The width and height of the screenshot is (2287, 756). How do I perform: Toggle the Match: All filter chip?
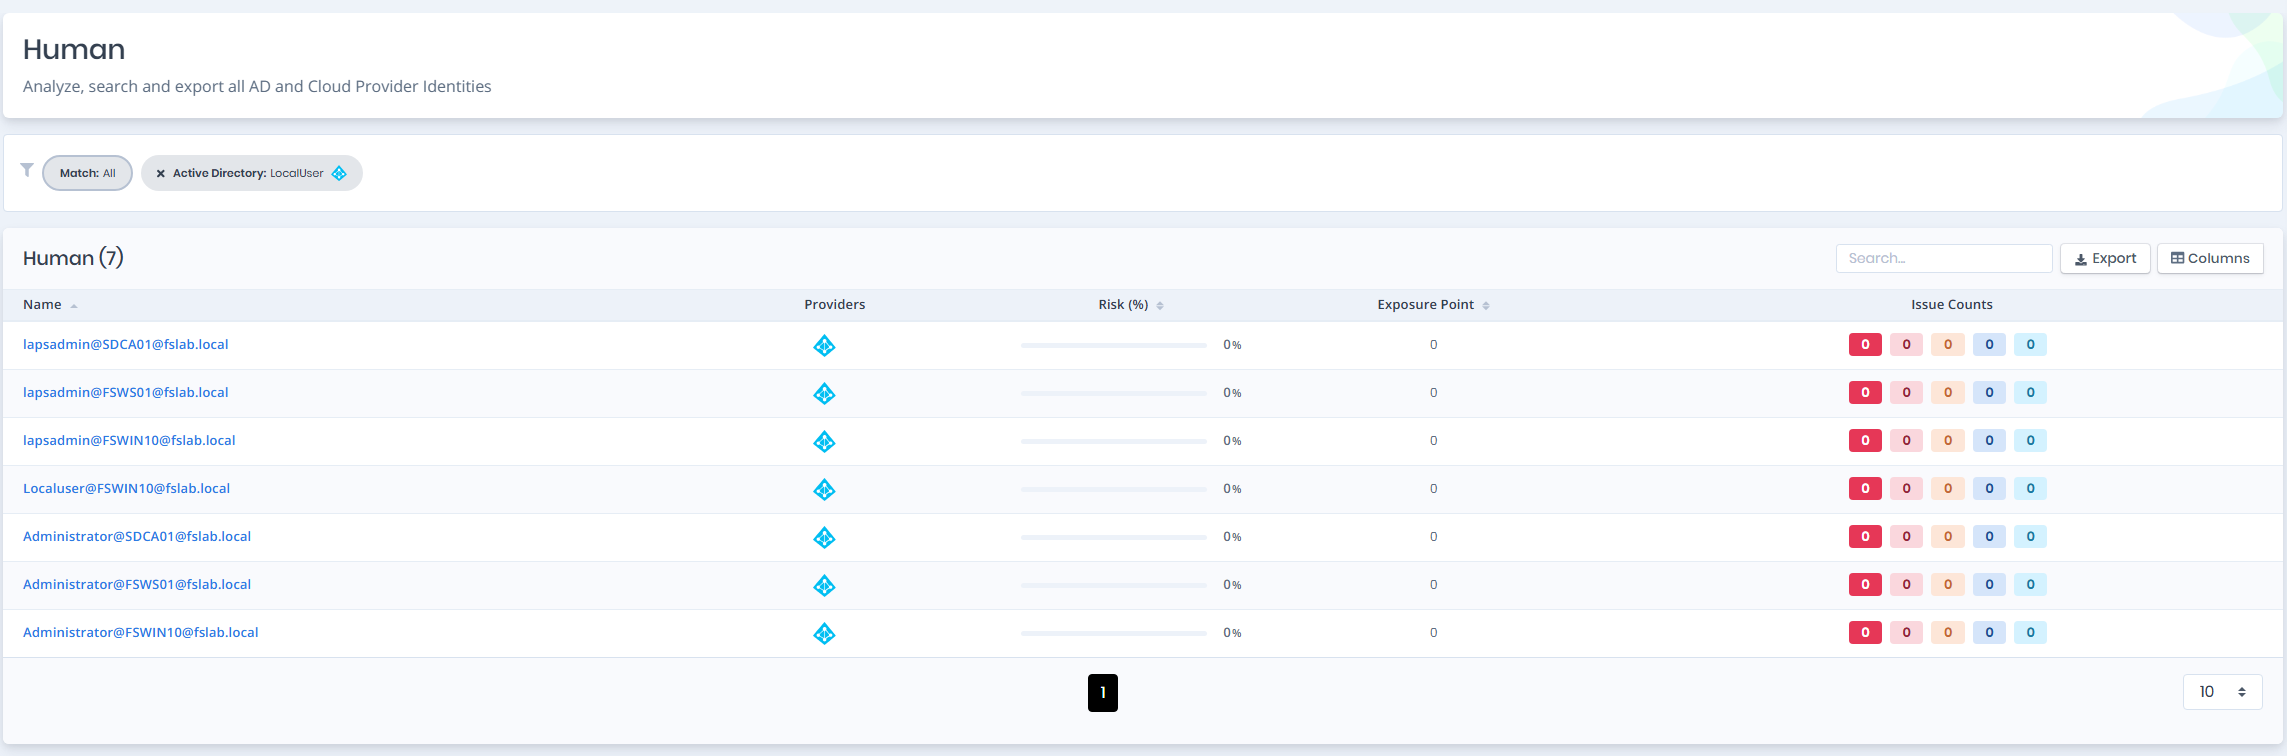[87, 173]
